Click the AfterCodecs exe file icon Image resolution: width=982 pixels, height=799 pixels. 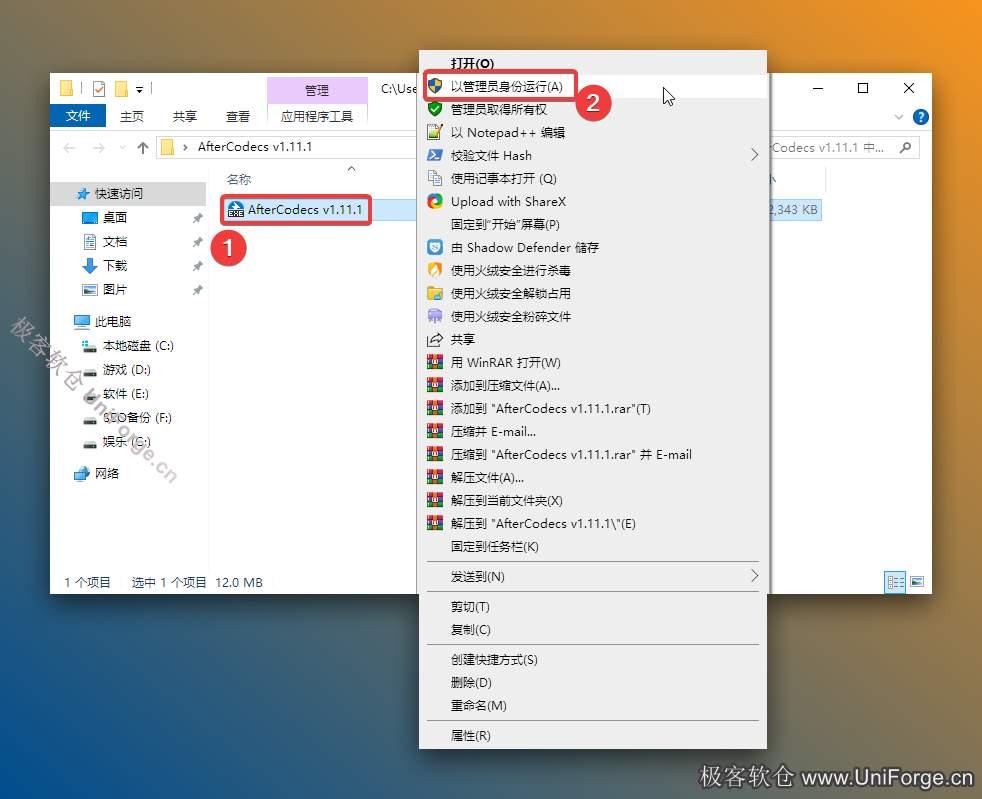coord(235,209)
